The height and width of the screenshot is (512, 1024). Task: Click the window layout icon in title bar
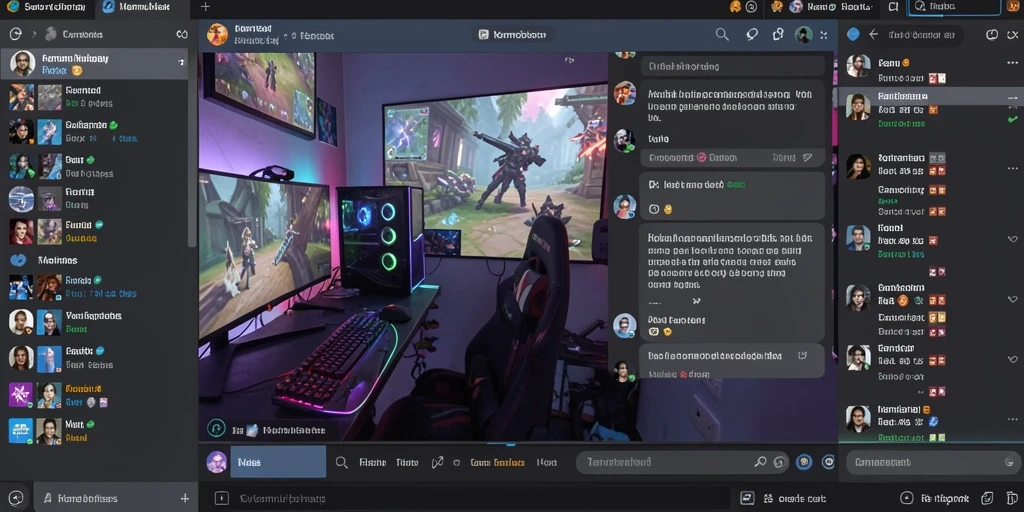pos(893,7)
